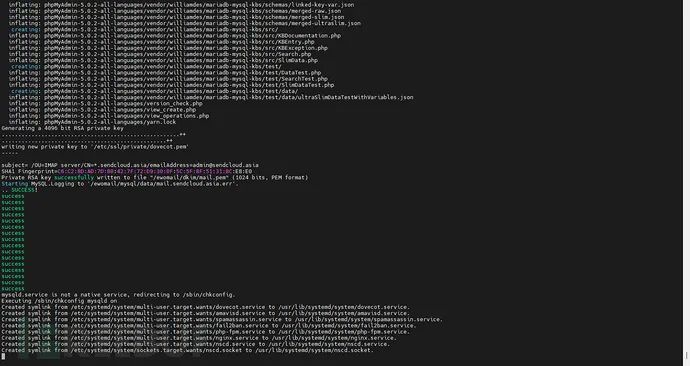The image size is (690, 366).
Task: Click the vertical scrollbar on right edge
Action: [x=686, y=183]
